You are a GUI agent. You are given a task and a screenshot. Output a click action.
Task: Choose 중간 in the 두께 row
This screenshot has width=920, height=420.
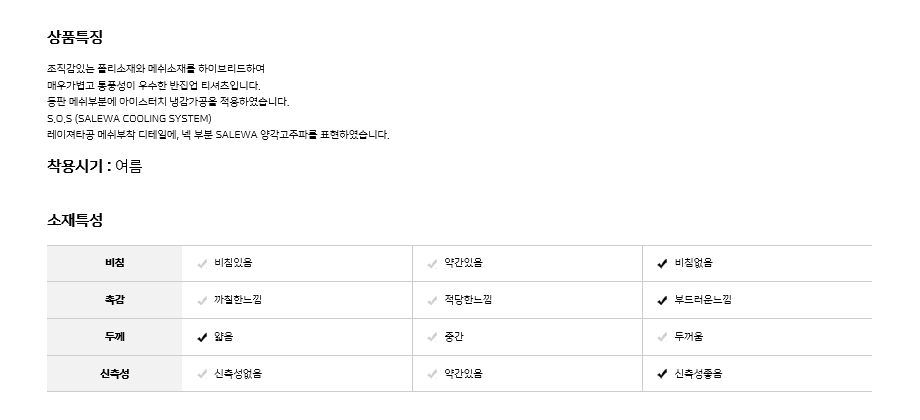(456, 338)
